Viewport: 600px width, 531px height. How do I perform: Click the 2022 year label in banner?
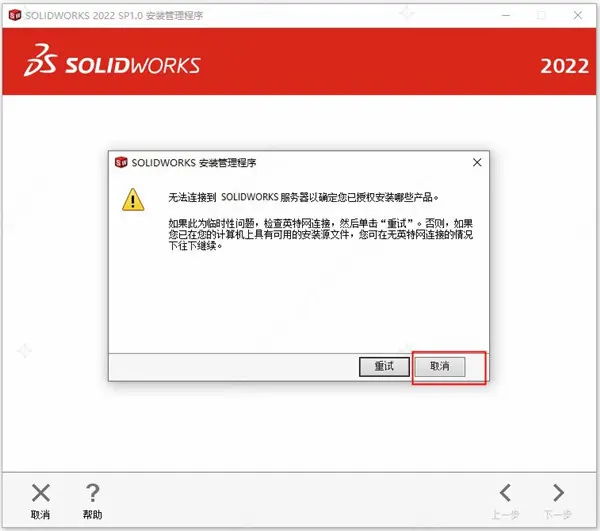pyautogui.click(x=564, y=66)
